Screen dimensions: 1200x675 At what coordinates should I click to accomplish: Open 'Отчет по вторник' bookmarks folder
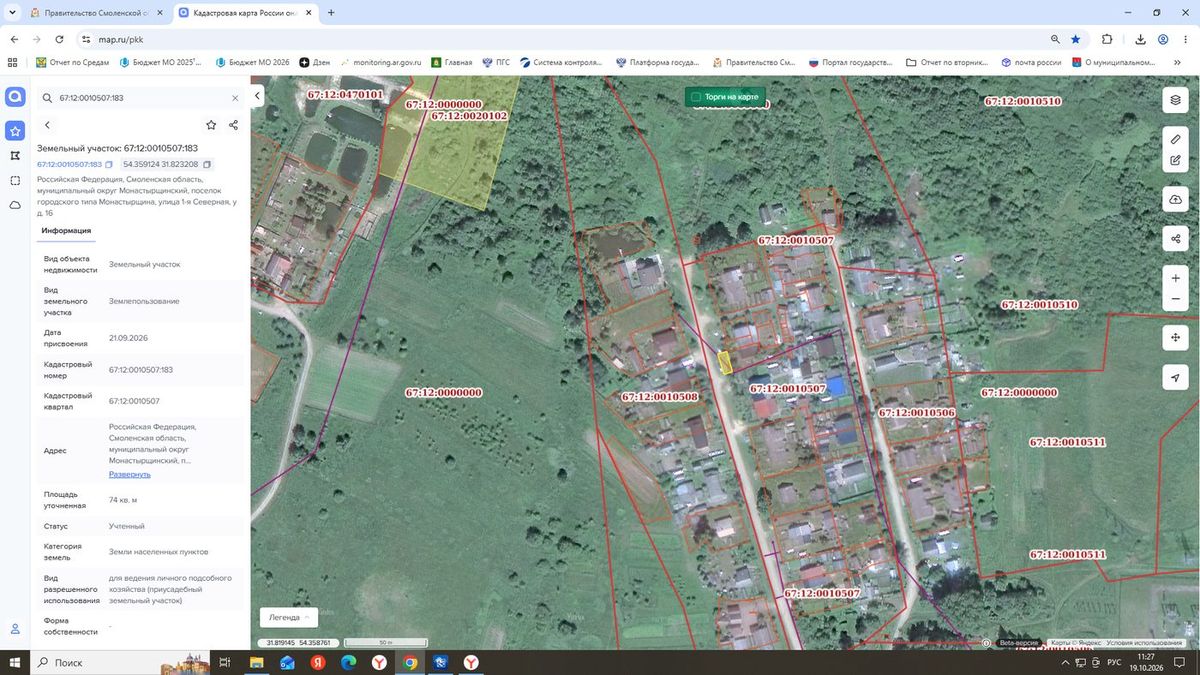pos(948,62)
